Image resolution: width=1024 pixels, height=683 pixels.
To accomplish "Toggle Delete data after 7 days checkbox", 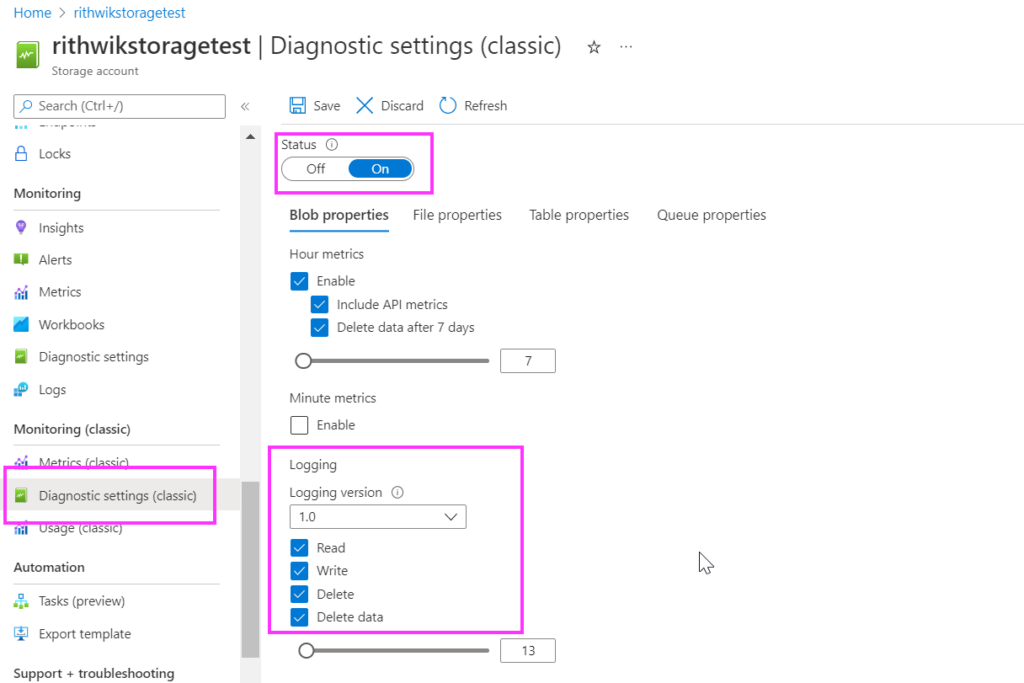I will pos(319,327).
